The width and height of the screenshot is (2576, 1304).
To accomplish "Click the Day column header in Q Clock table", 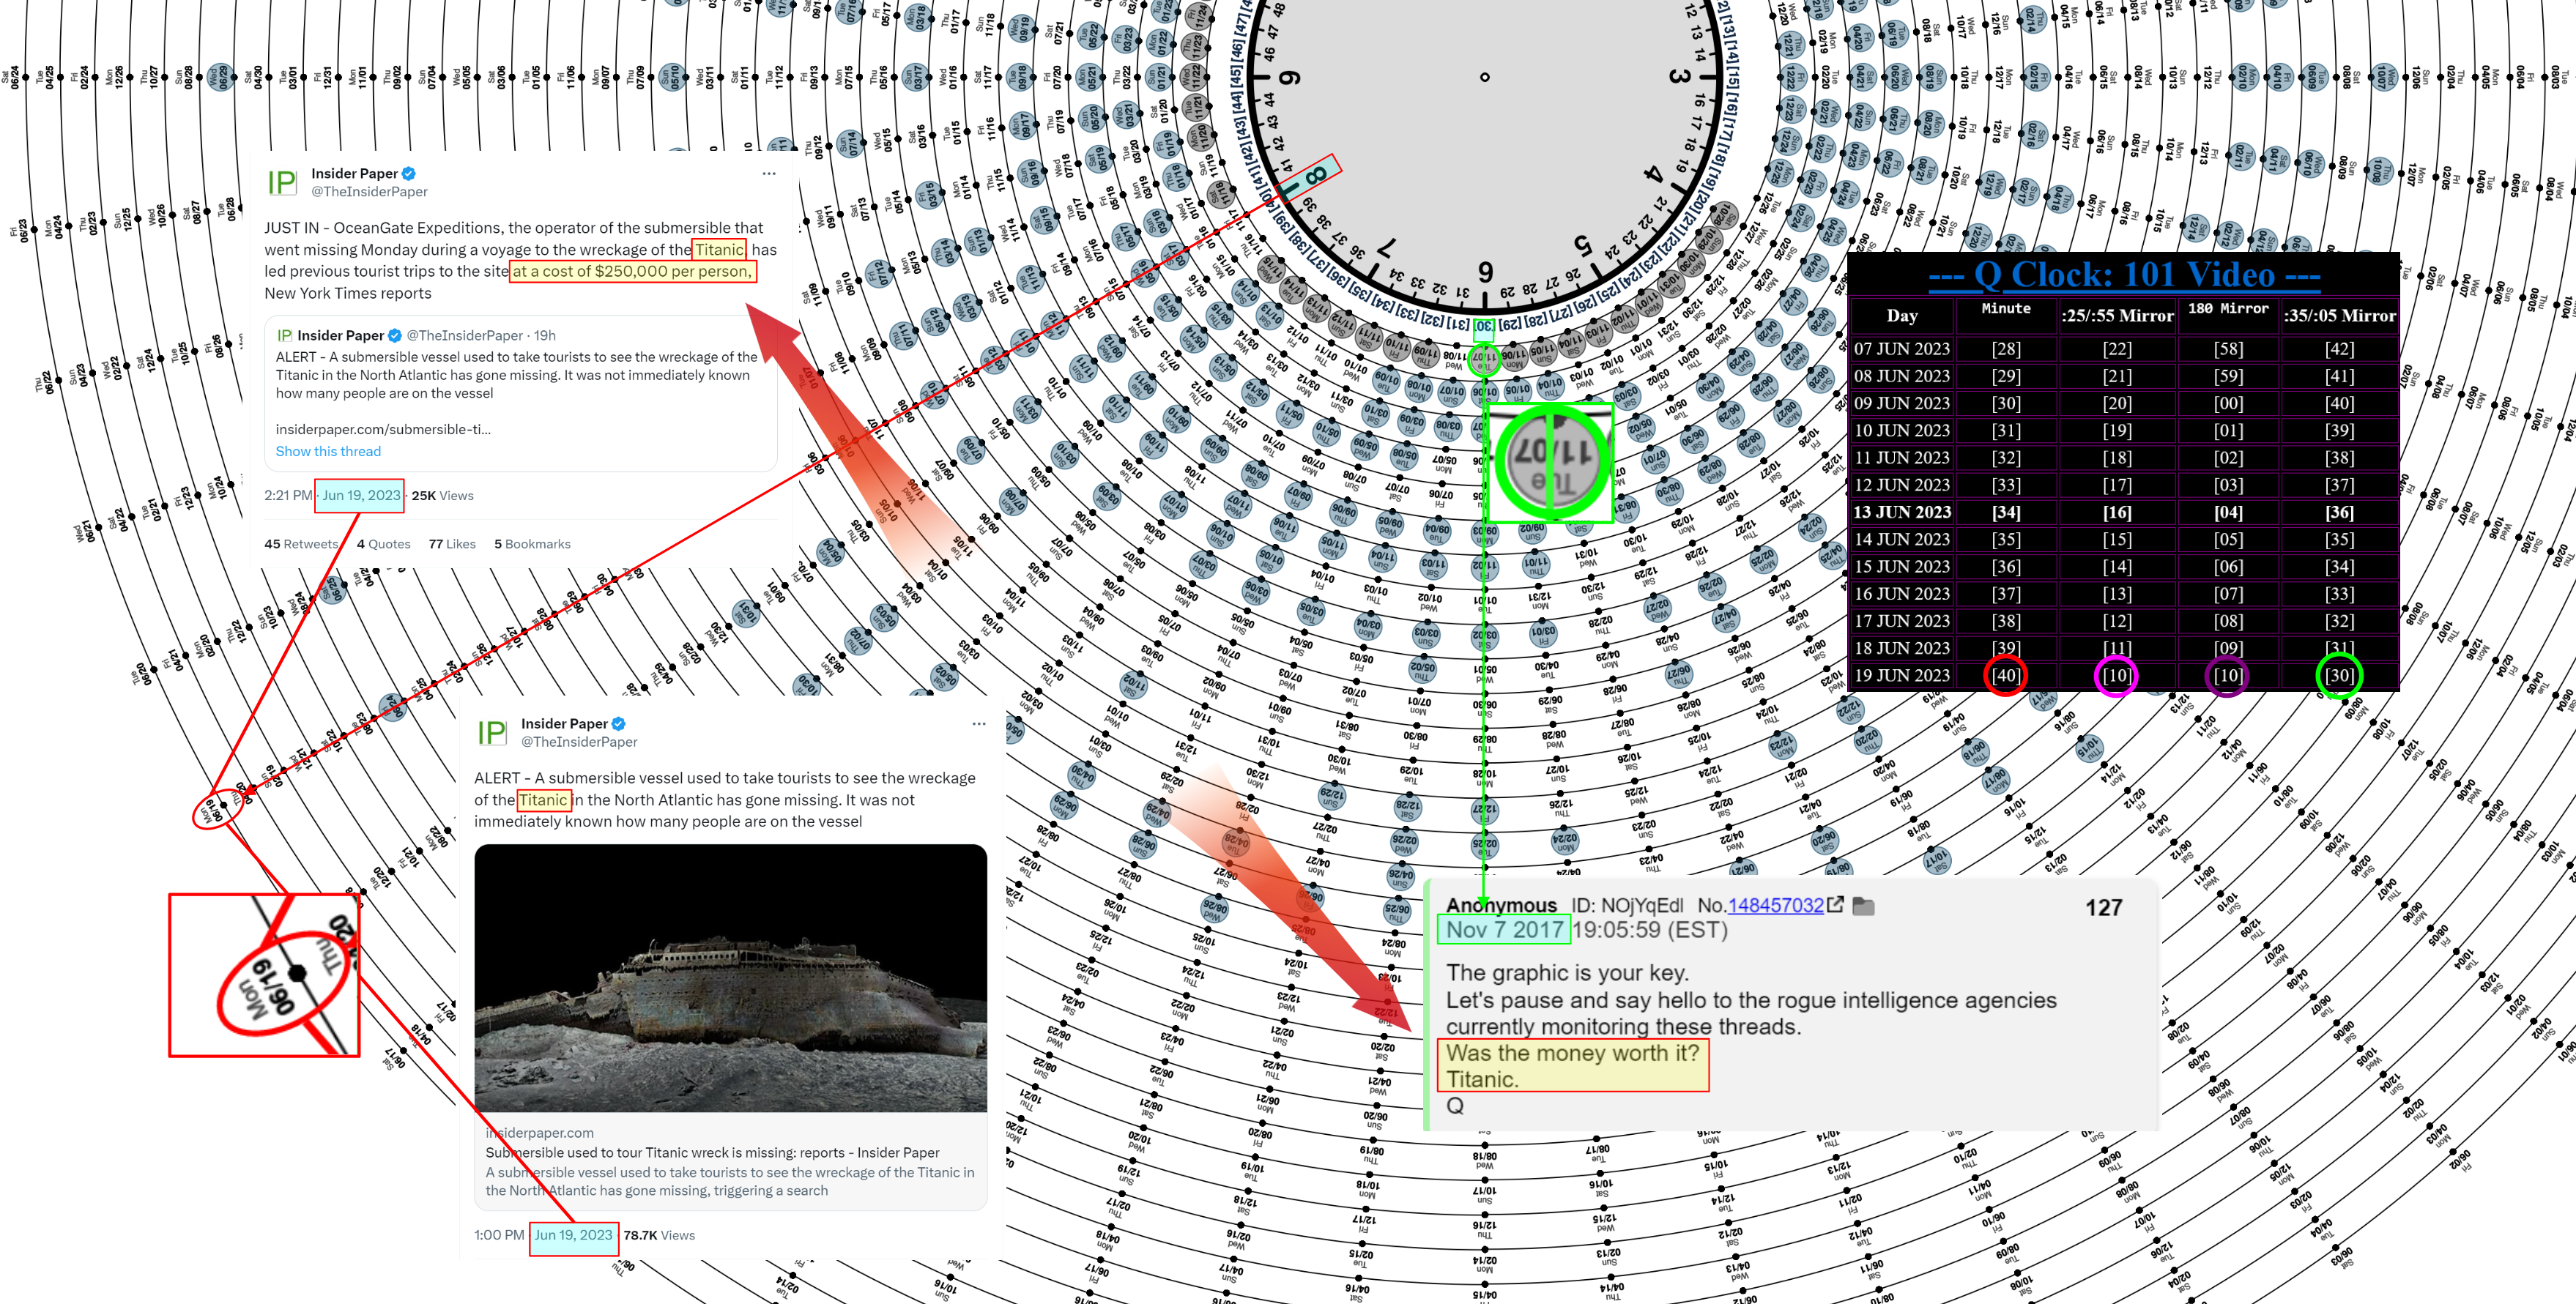I will [1902, 316].
